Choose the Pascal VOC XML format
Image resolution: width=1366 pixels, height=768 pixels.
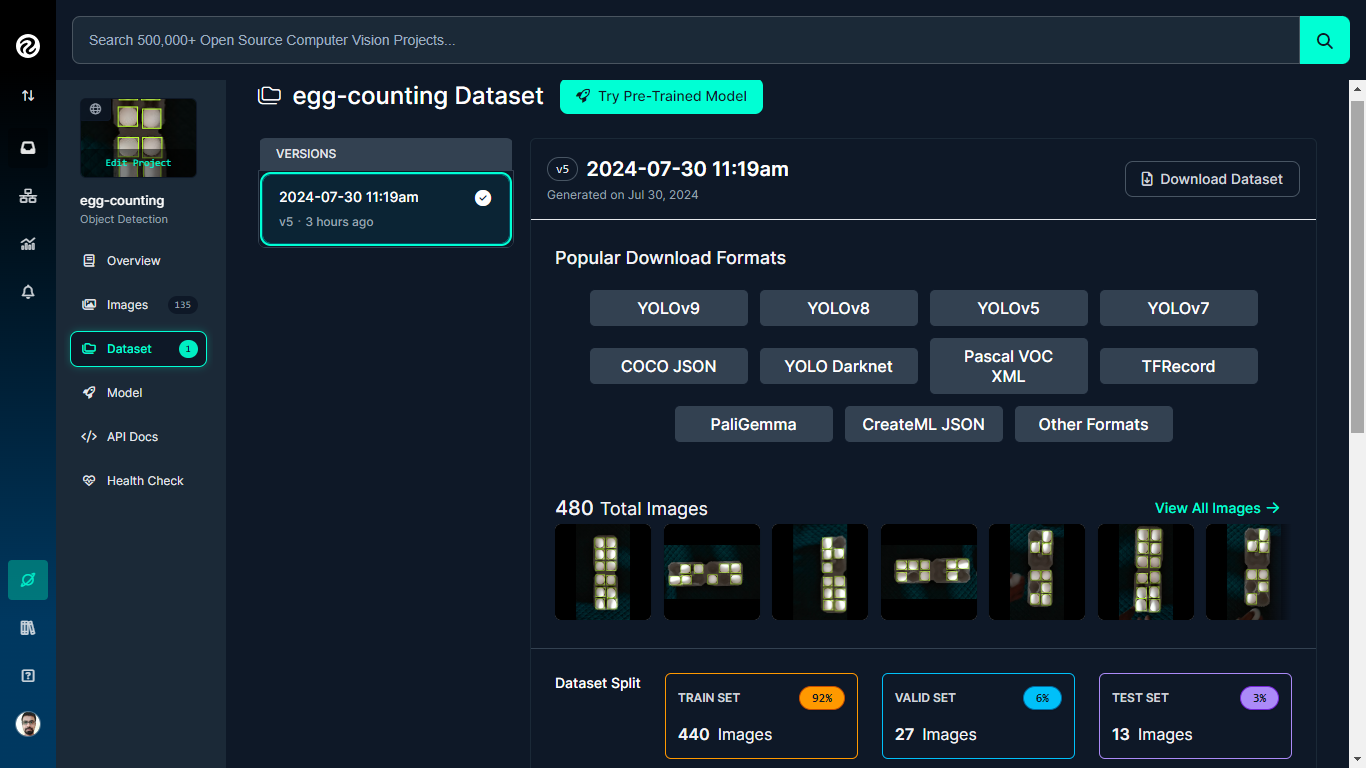pos(1009,366)
